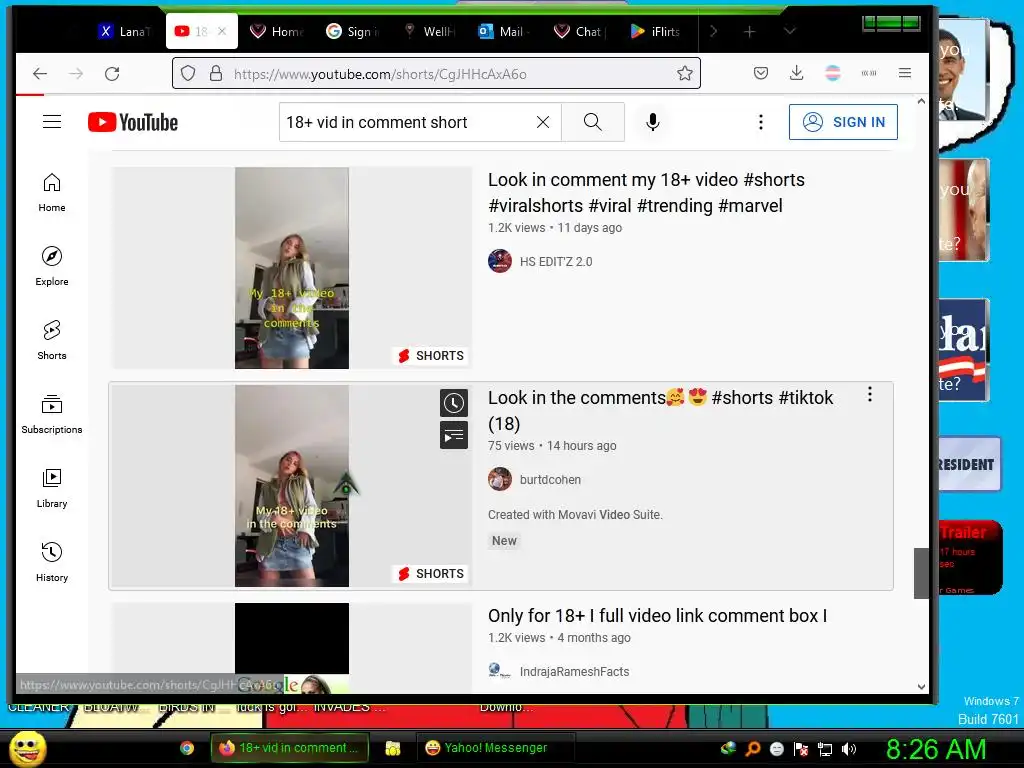
Task: Open the HS EDIT'Z short thumbnail
Action: point(292,268)
